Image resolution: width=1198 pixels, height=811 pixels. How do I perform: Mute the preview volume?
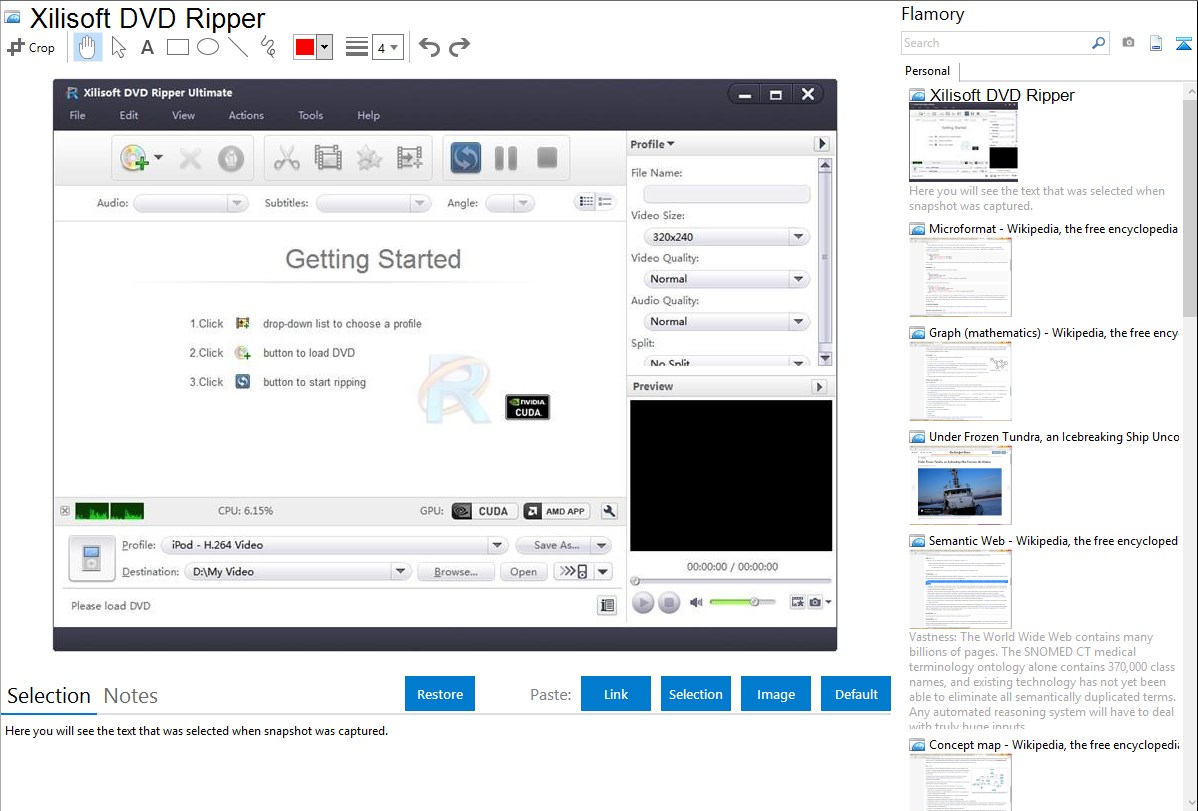click(696, 602)
